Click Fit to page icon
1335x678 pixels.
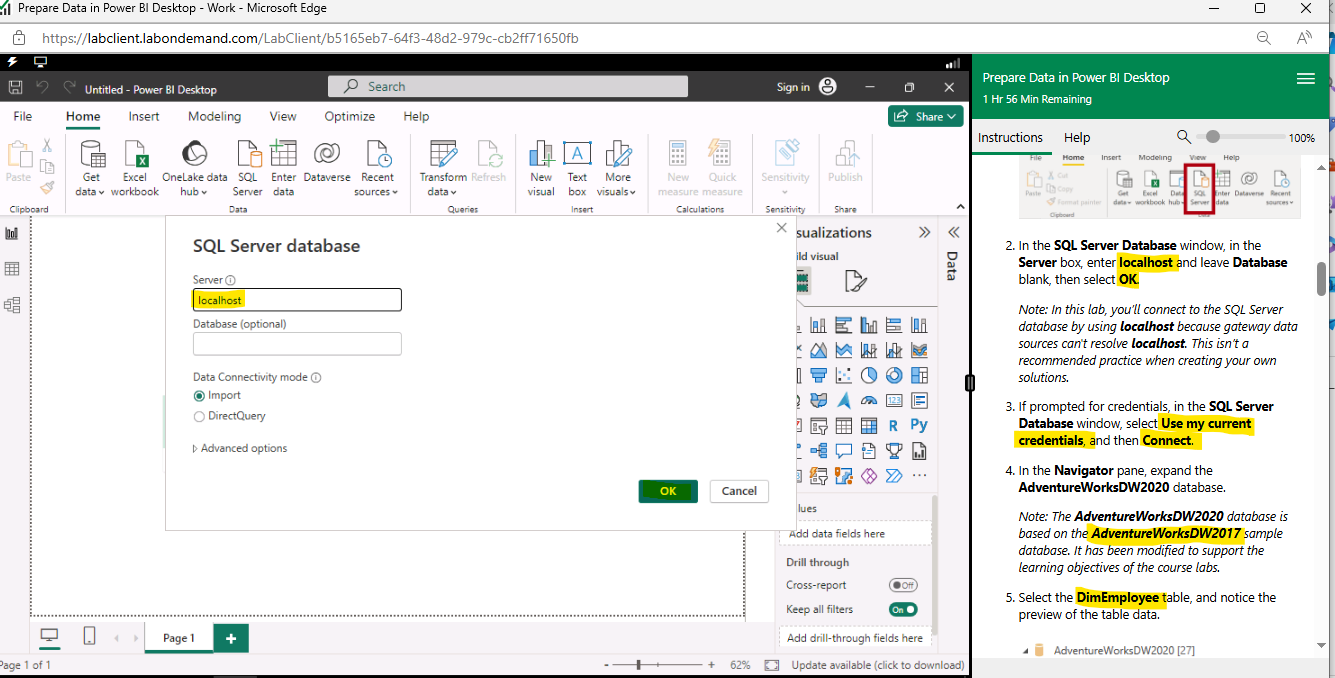coord(771,665)
